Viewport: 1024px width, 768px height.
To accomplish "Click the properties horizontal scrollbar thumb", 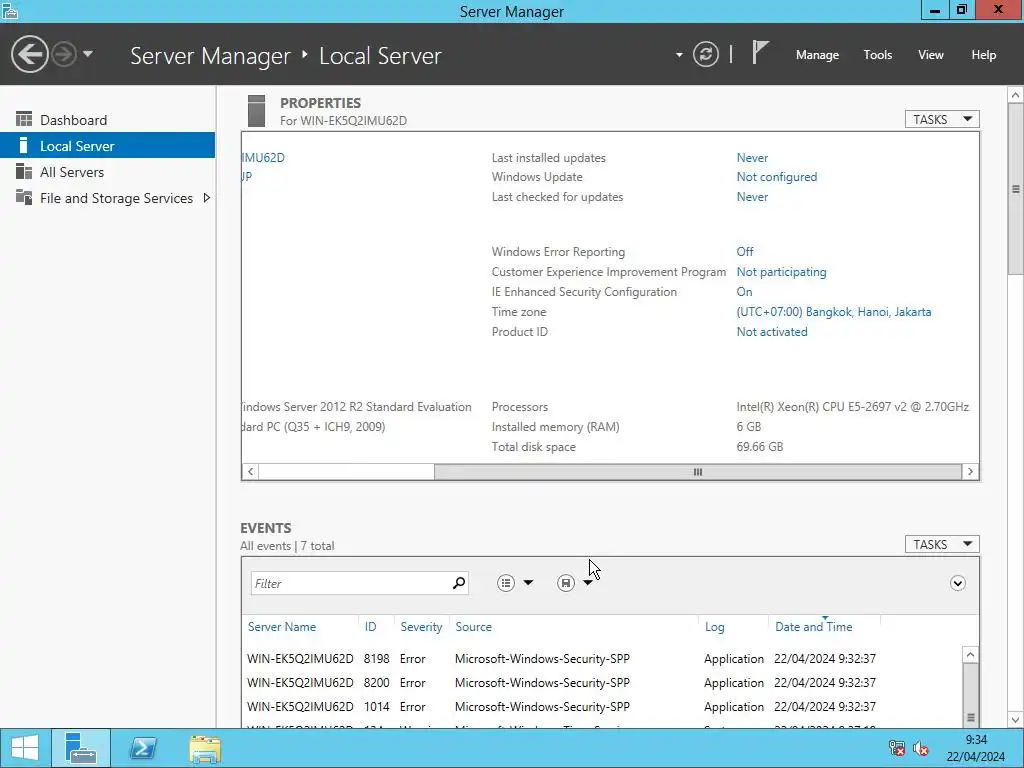I will point(697,472).
